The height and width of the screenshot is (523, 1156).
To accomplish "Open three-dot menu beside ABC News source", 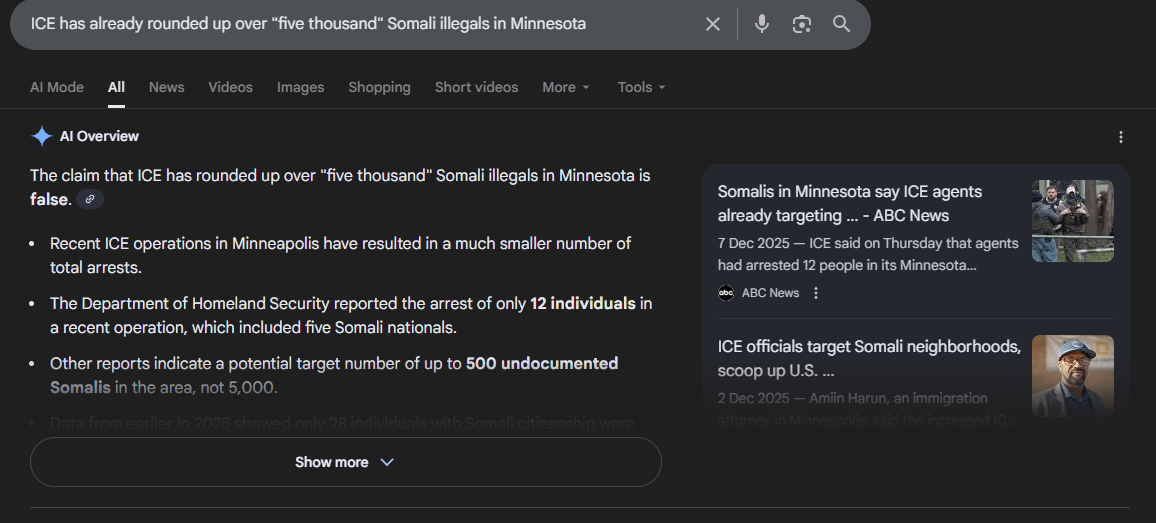I will (x=815, y=293).
